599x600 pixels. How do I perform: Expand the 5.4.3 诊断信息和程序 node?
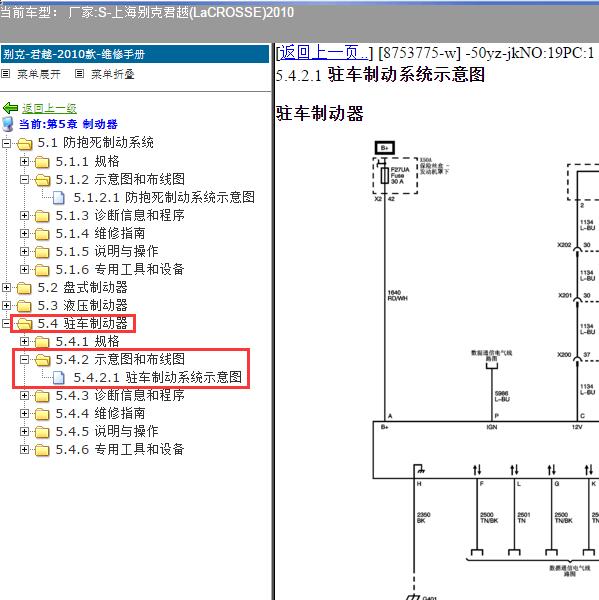tap(24, 395)
